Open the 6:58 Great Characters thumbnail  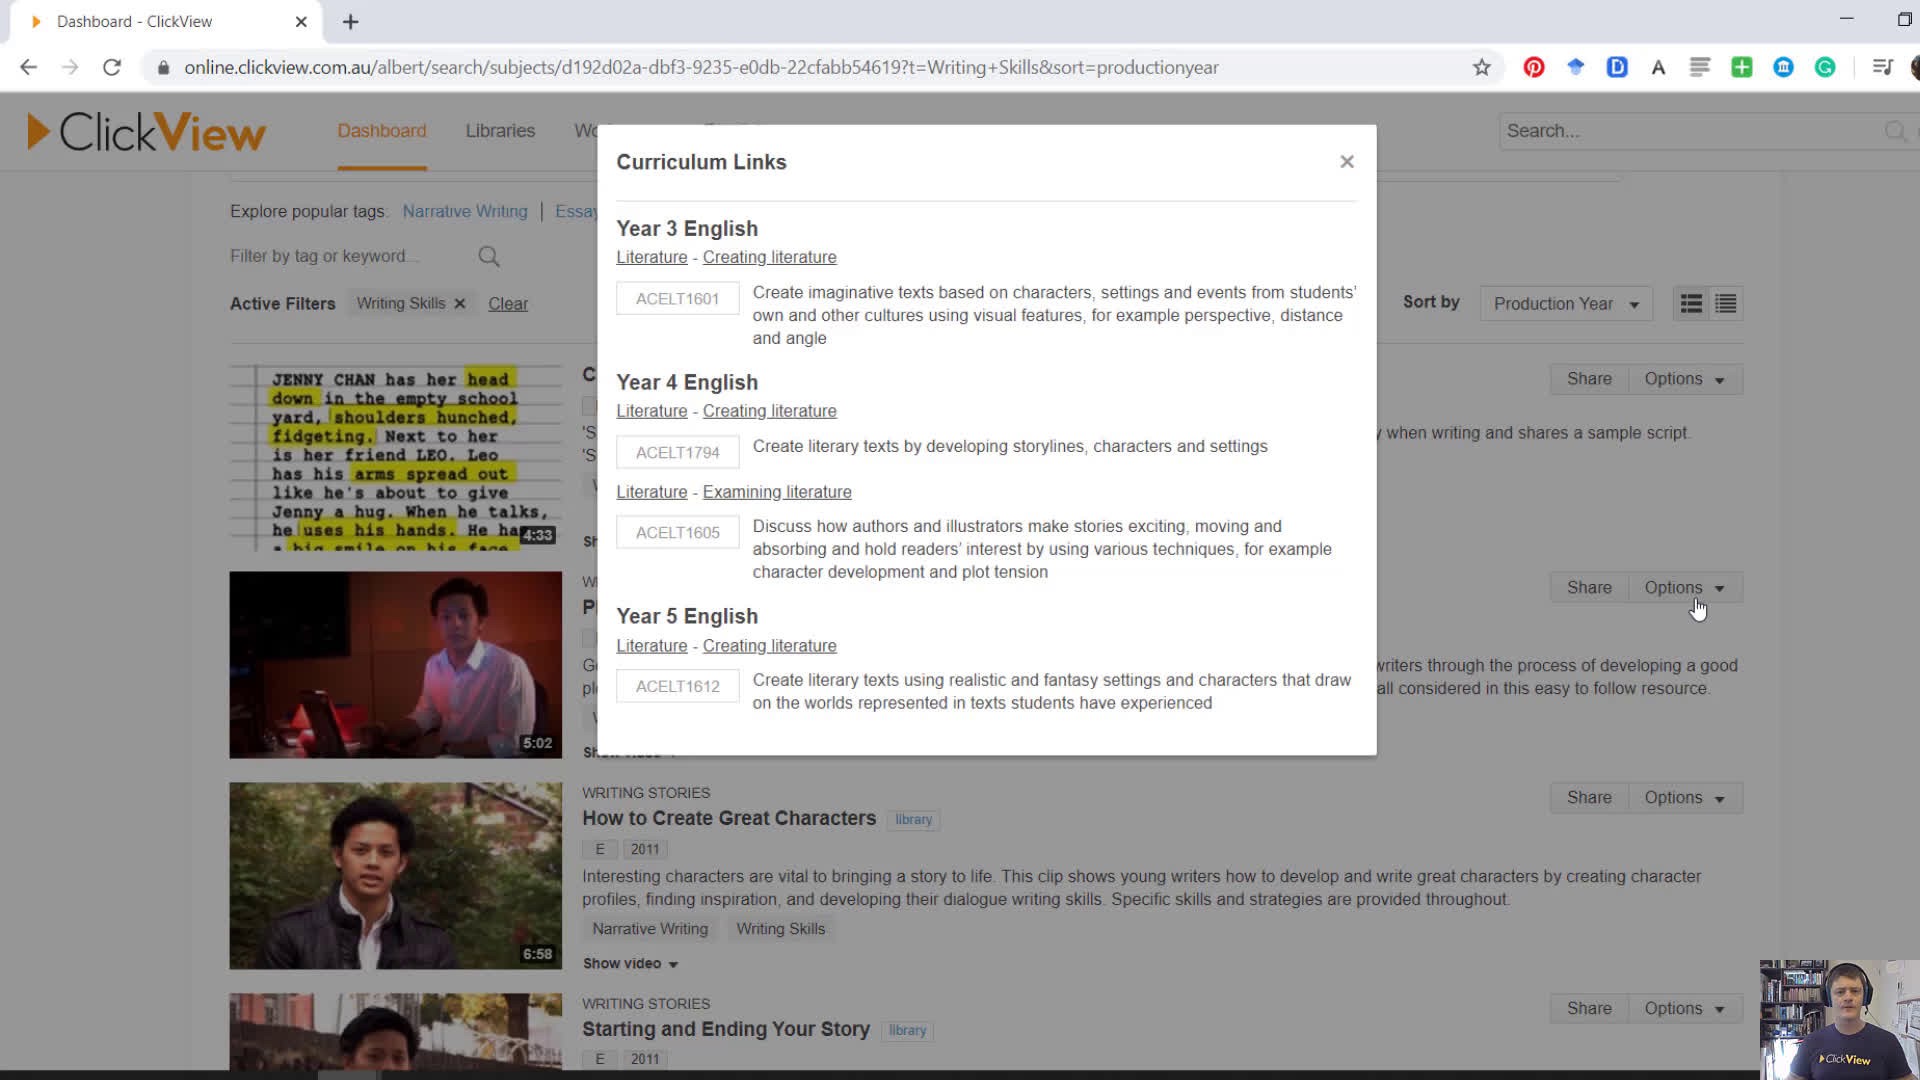tap(396, 876)
